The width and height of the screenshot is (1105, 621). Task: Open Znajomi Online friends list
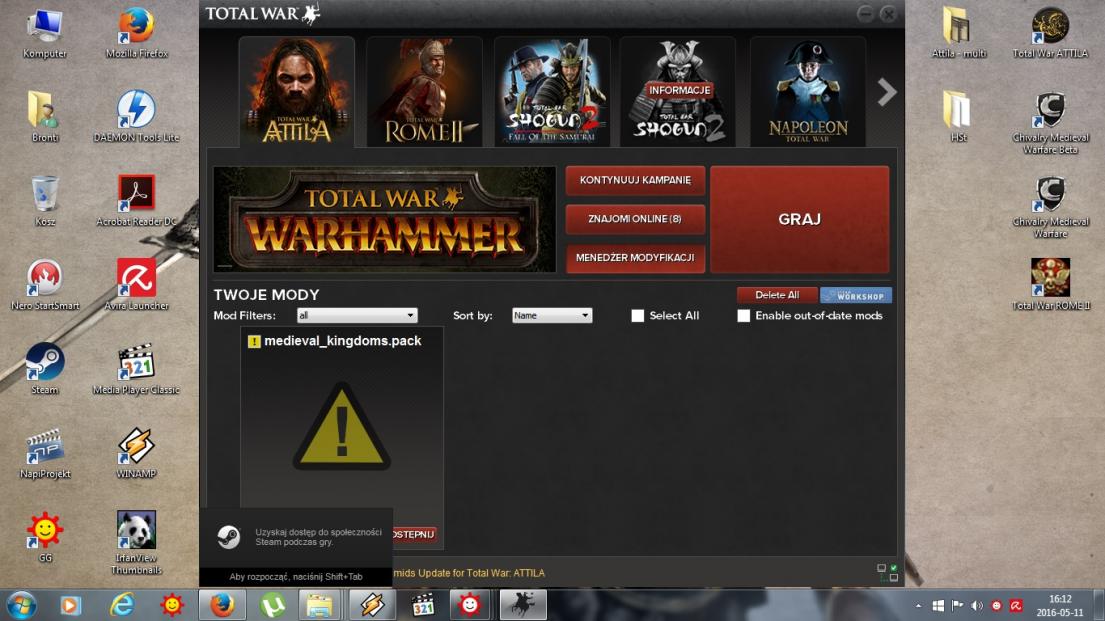[635, 219]
